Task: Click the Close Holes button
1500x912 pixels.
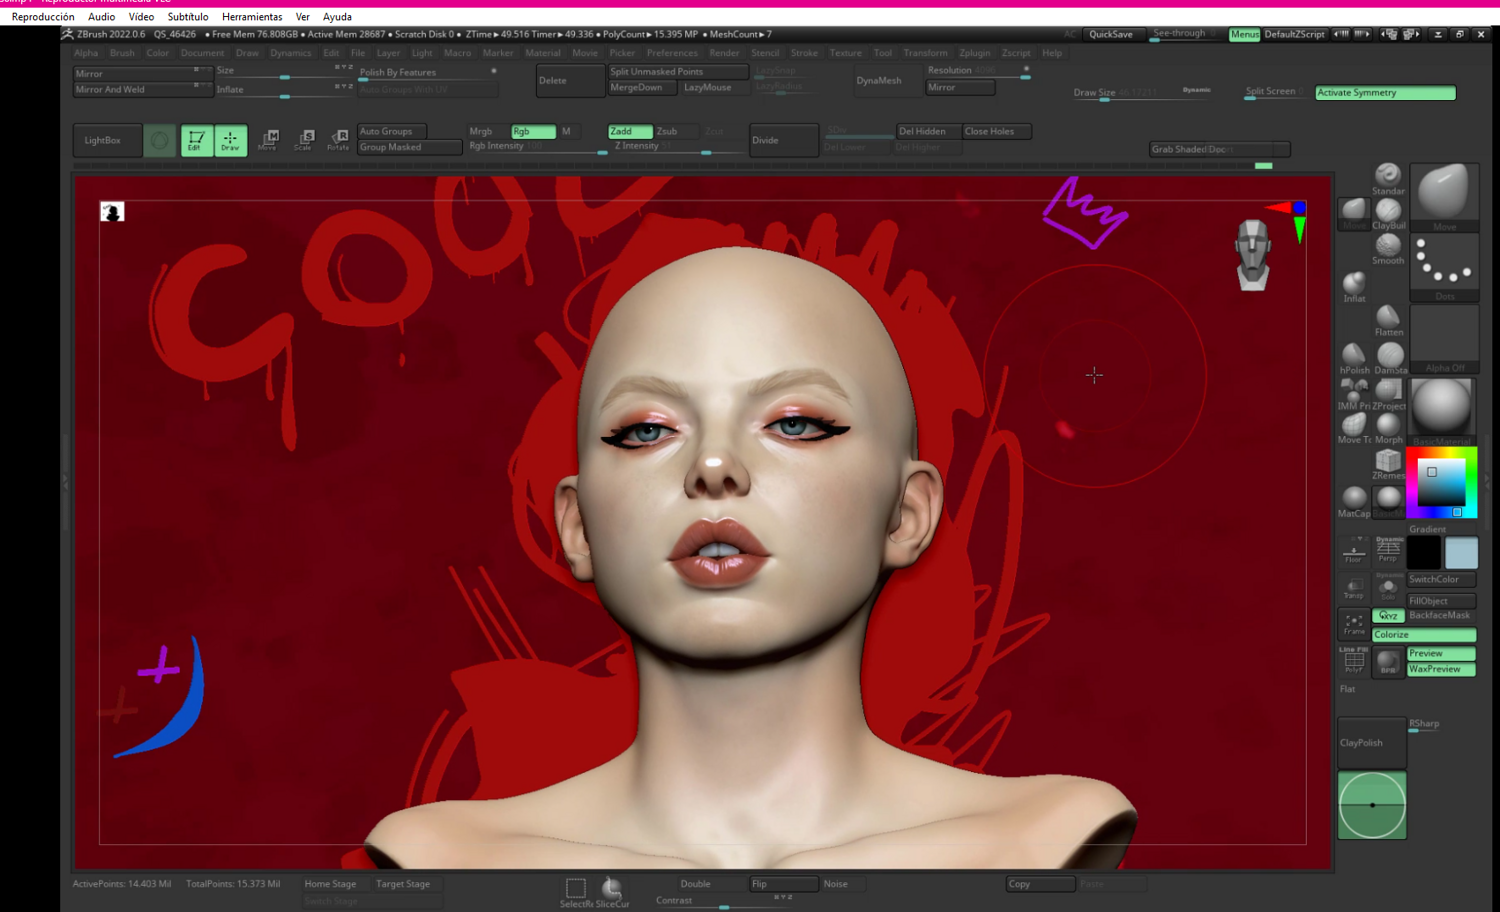Action: (996, 131)
